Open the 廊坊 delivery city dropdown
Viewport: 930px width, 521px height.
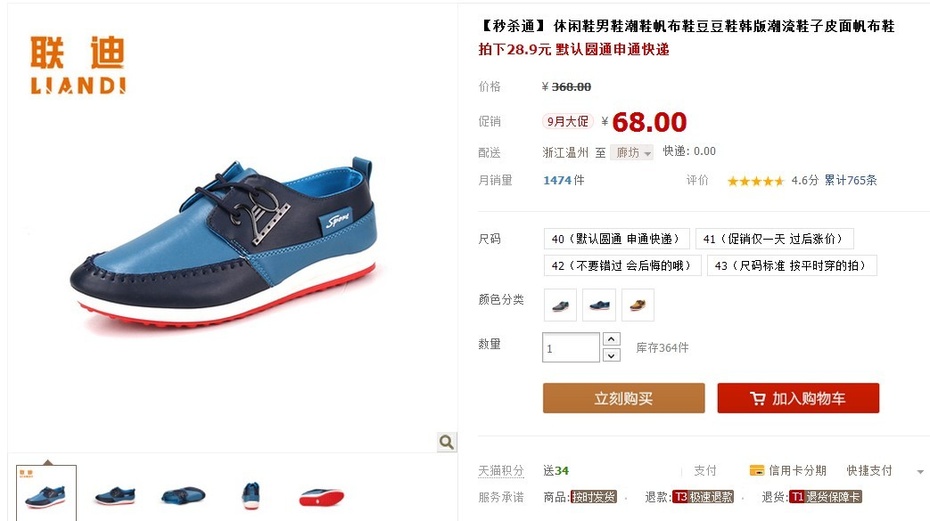[x=632, y=153]
